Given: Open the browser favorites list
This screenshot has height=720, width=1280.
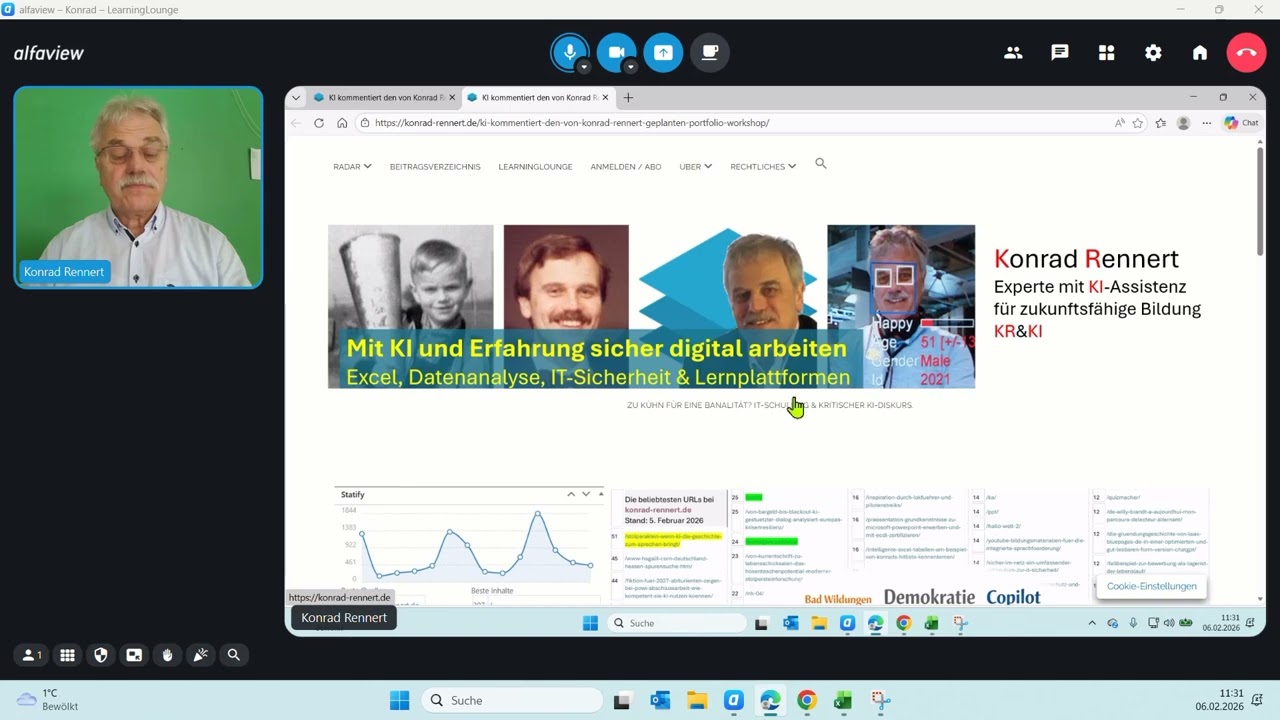Looking at the screenshot, I should pos(1161,123).
